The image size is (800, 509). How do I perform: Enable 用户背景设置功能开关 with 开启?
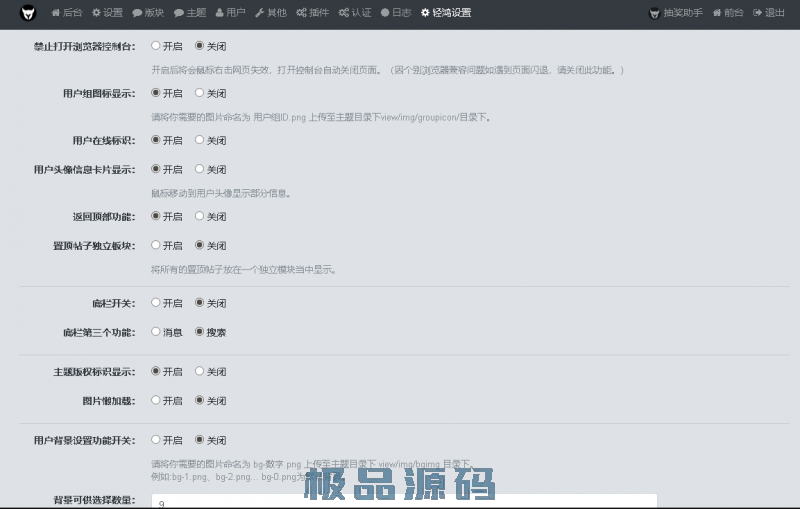(156, 439)
